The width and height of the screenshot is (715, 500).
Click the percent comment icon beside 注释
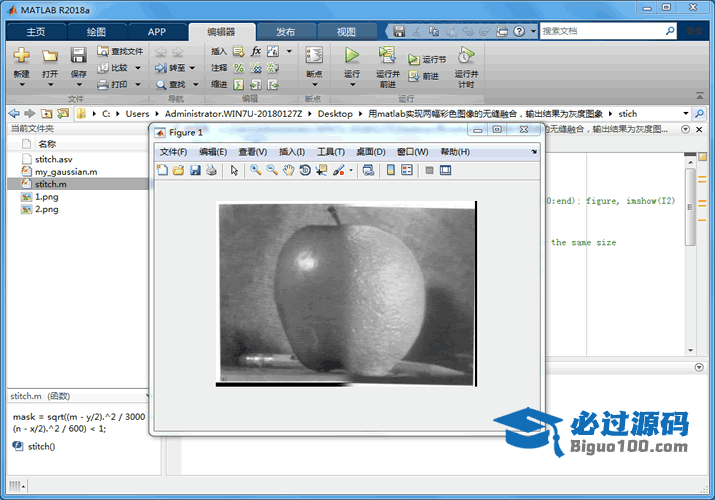coord(238,68)
